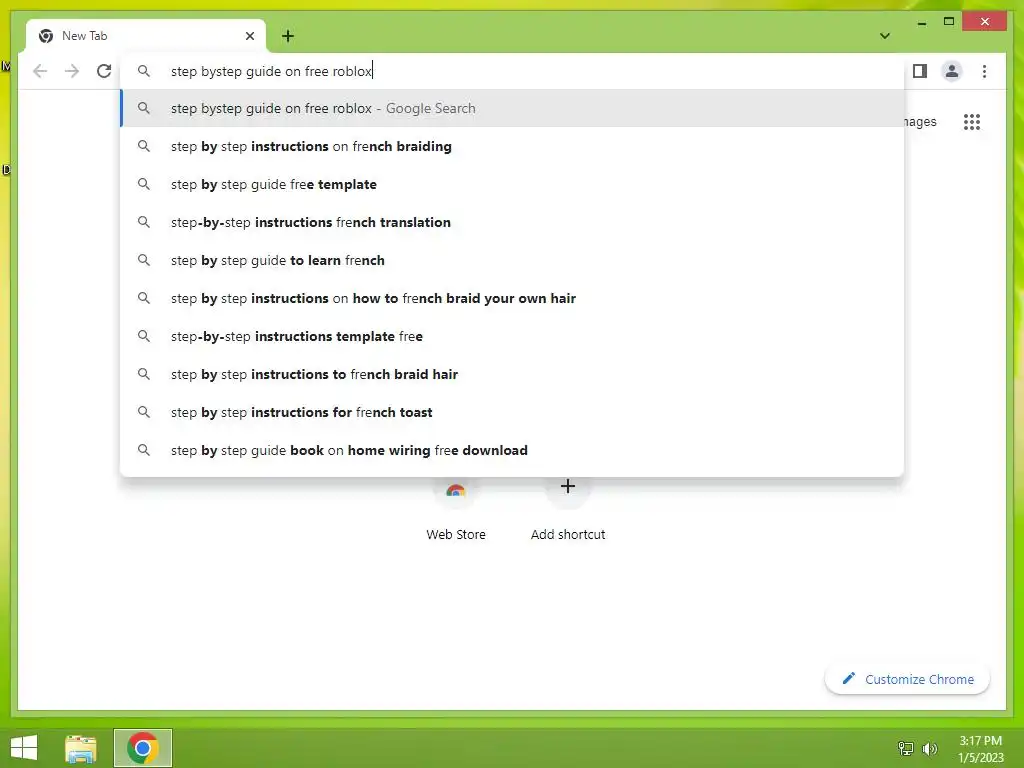
Task: Open a new tab with plus button
Action: (x=288, y=36)
